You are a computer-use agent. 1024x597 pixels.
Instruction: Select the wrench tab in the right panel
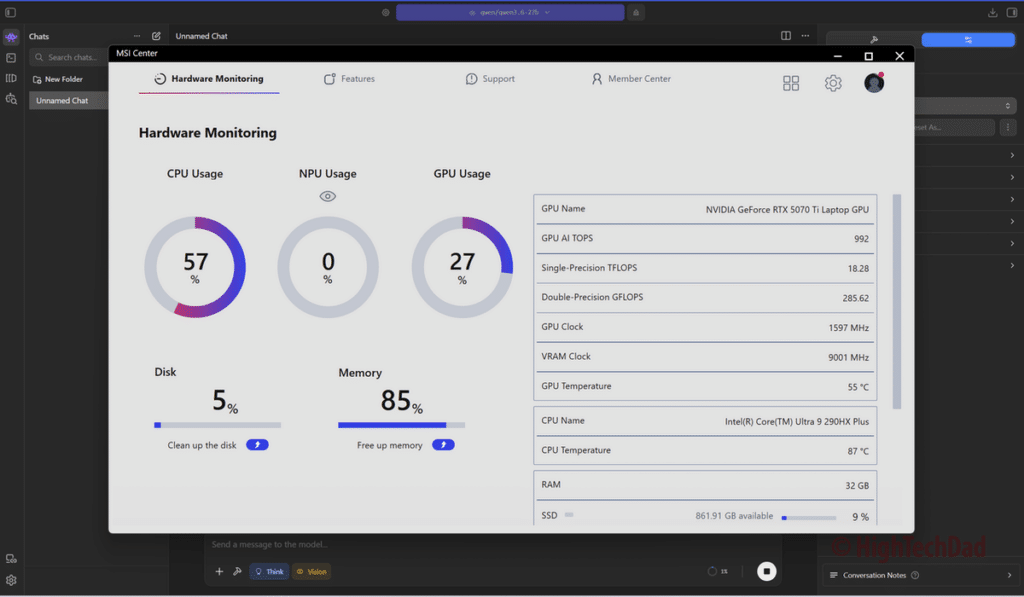[x=874, y=40]
